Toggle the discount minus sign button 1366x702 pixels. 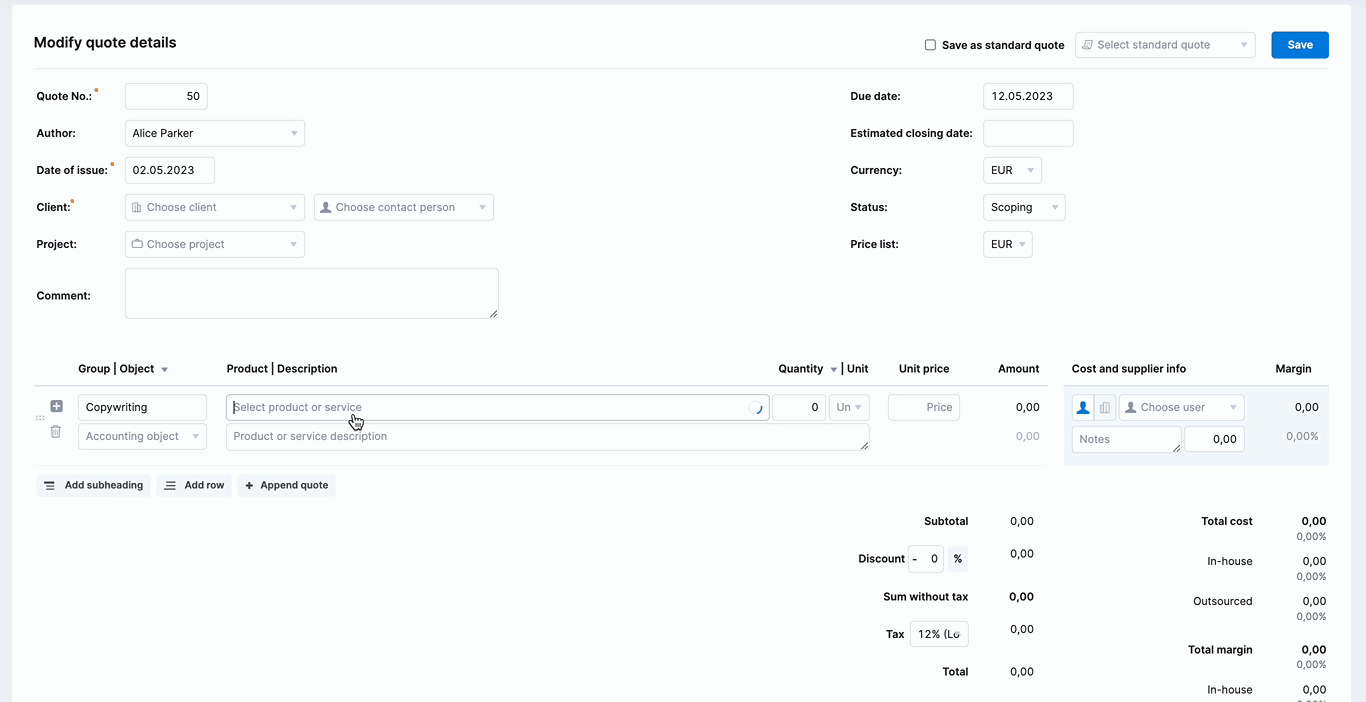pos(914,559)
